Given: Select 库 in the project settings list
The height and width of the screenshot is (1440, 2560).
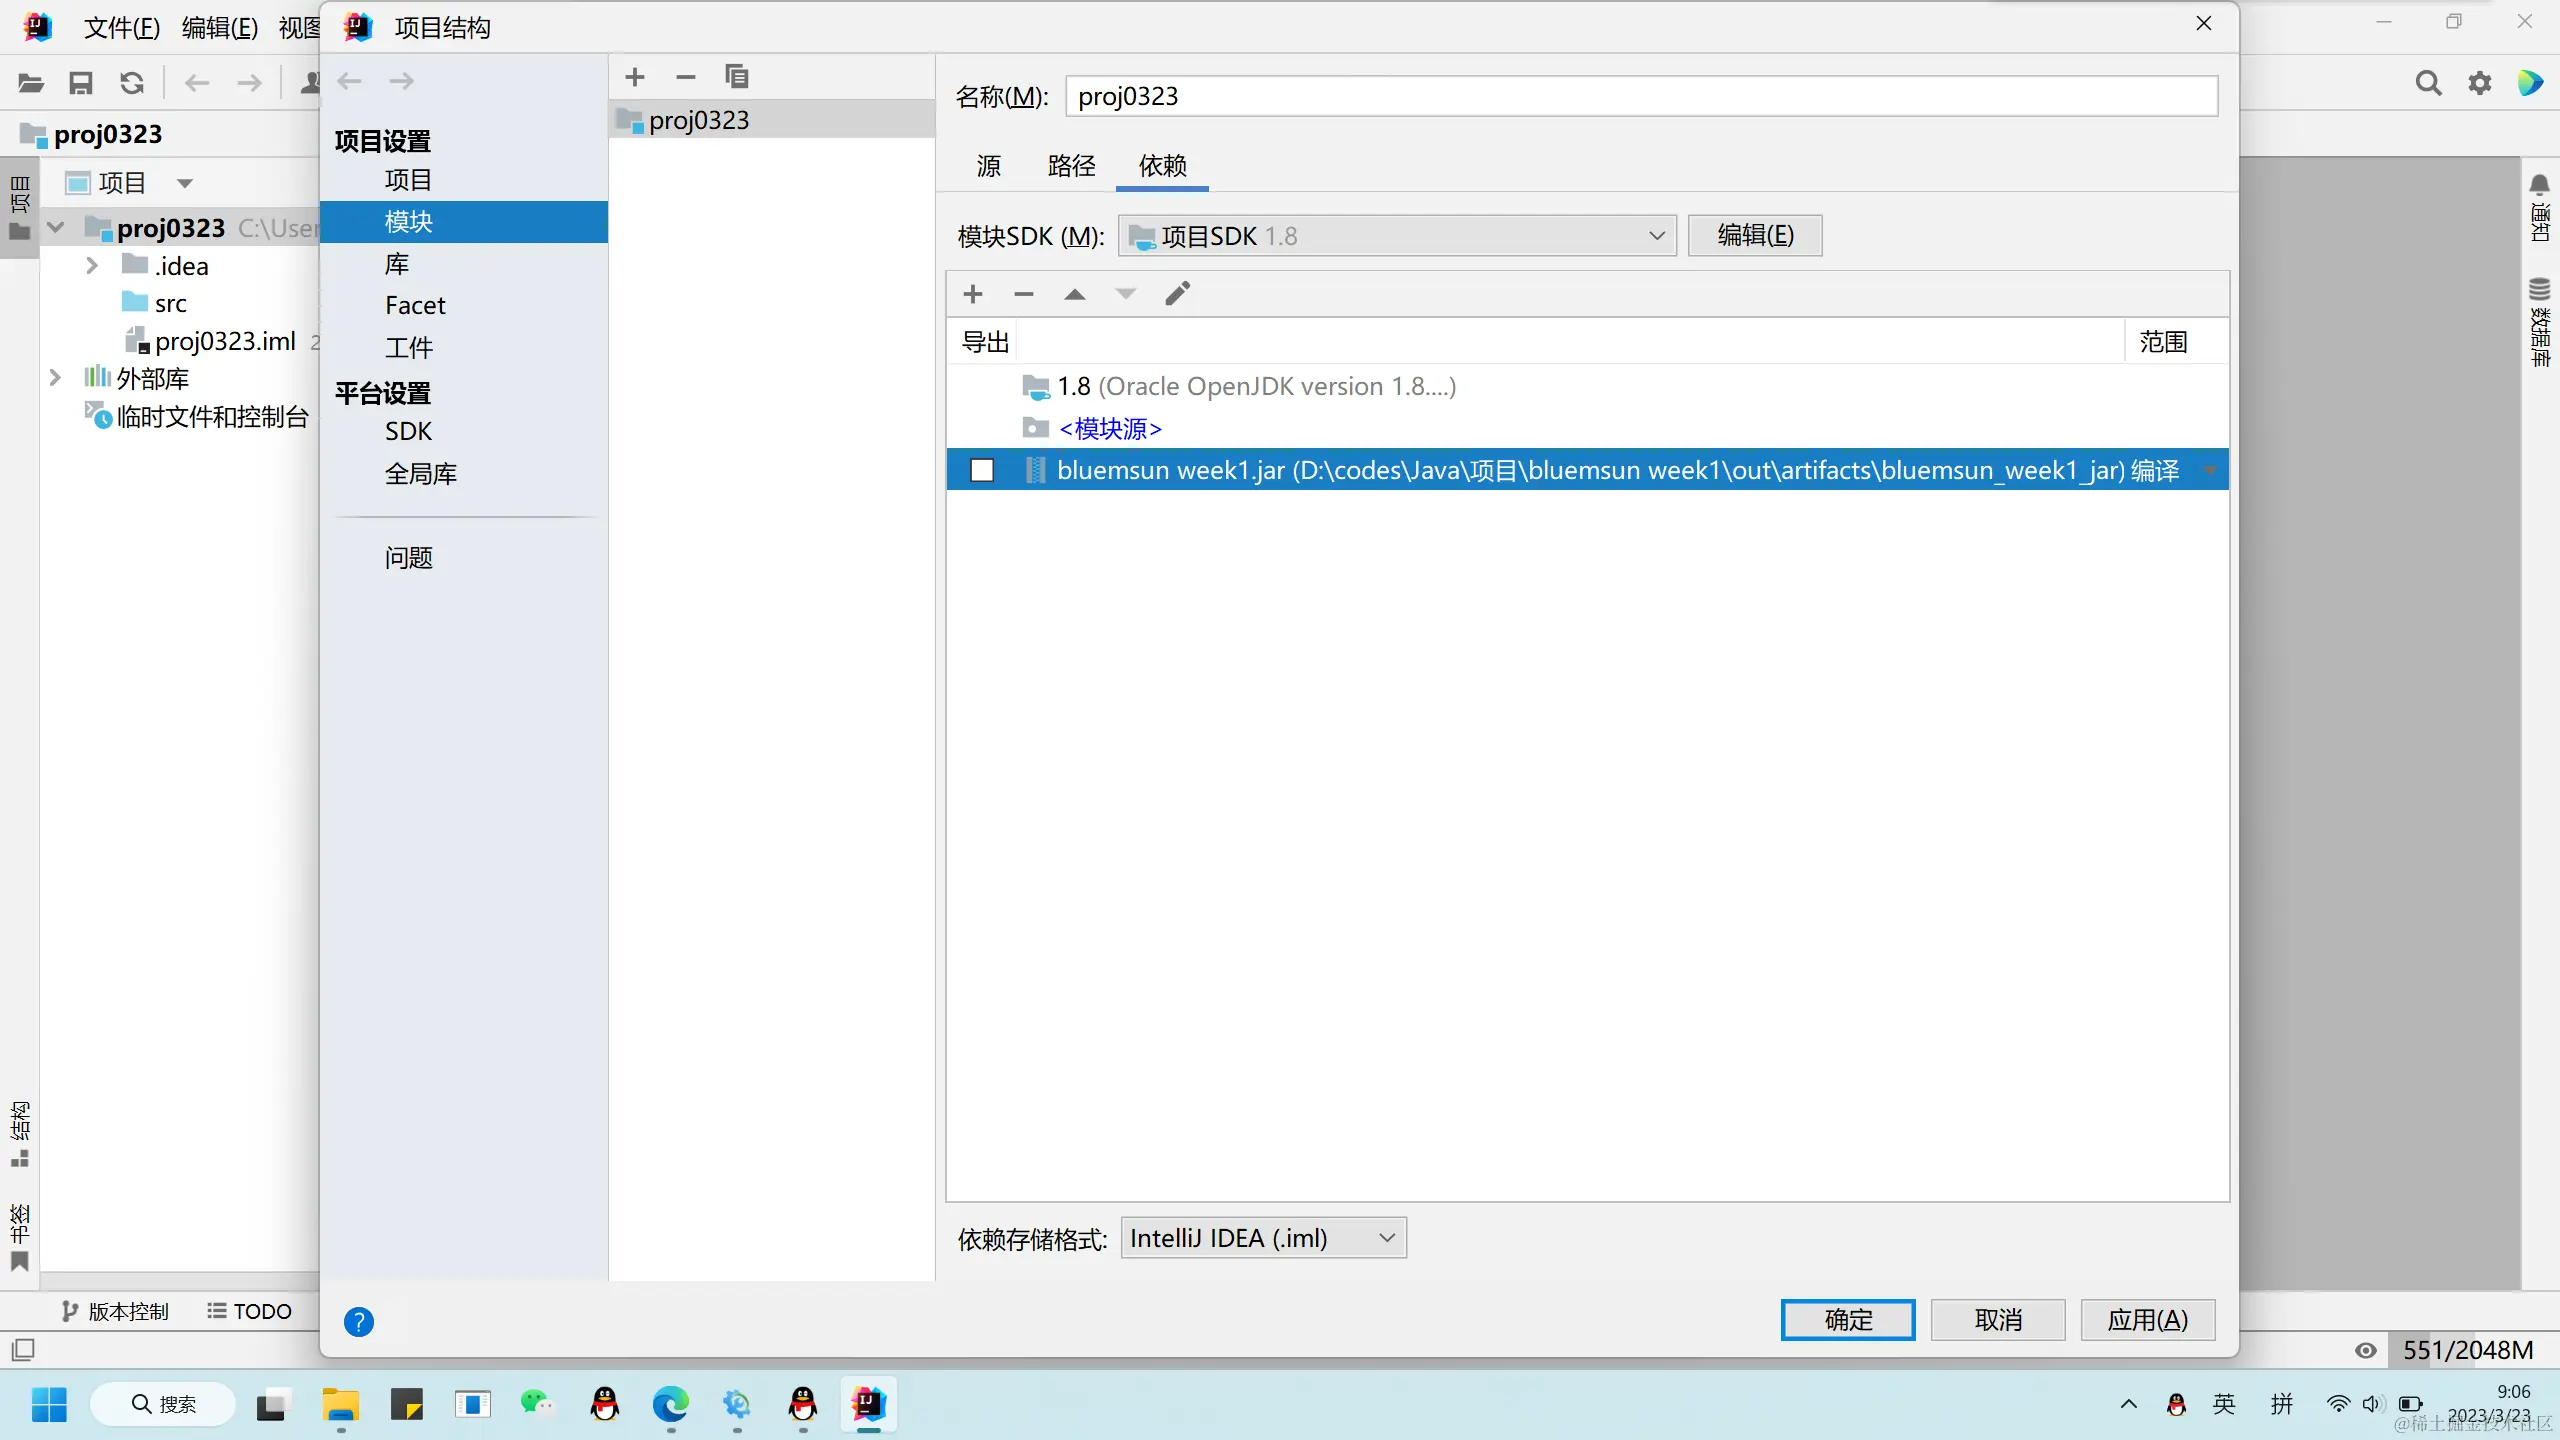Looking at the screenshot, I should [x=397, y=264].
